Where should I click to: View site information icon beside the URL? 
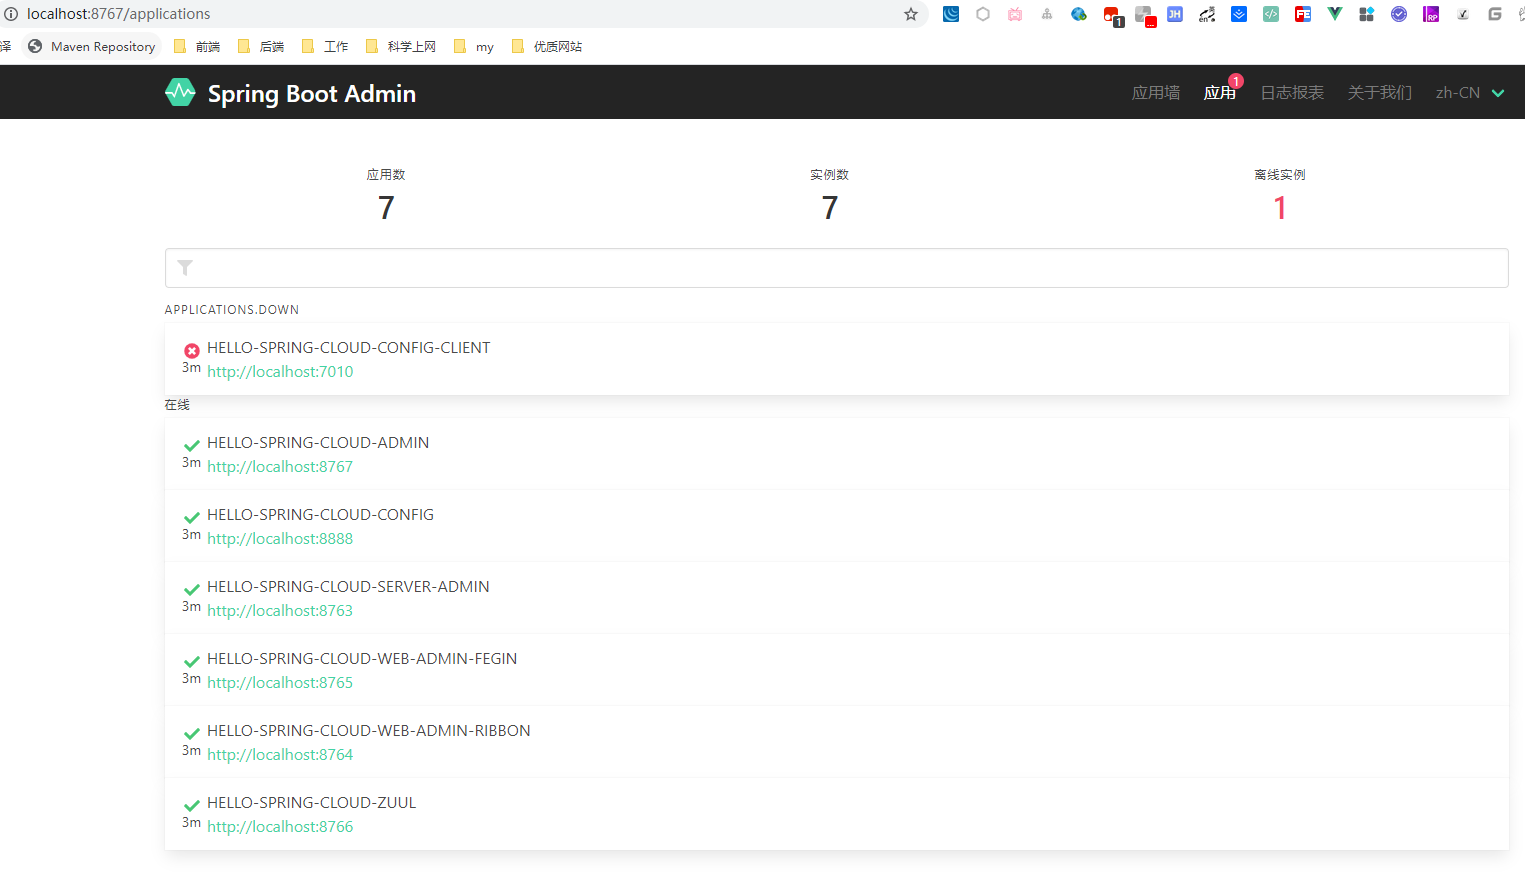tap(11, 14)
